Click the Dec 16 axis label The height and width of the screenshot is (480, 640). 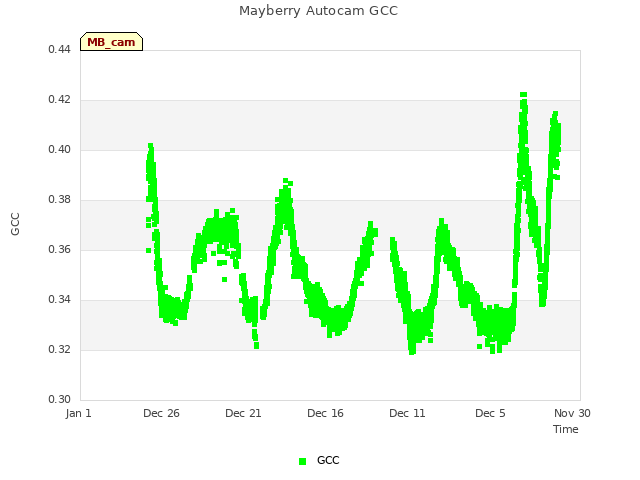(x=325, y=413)
